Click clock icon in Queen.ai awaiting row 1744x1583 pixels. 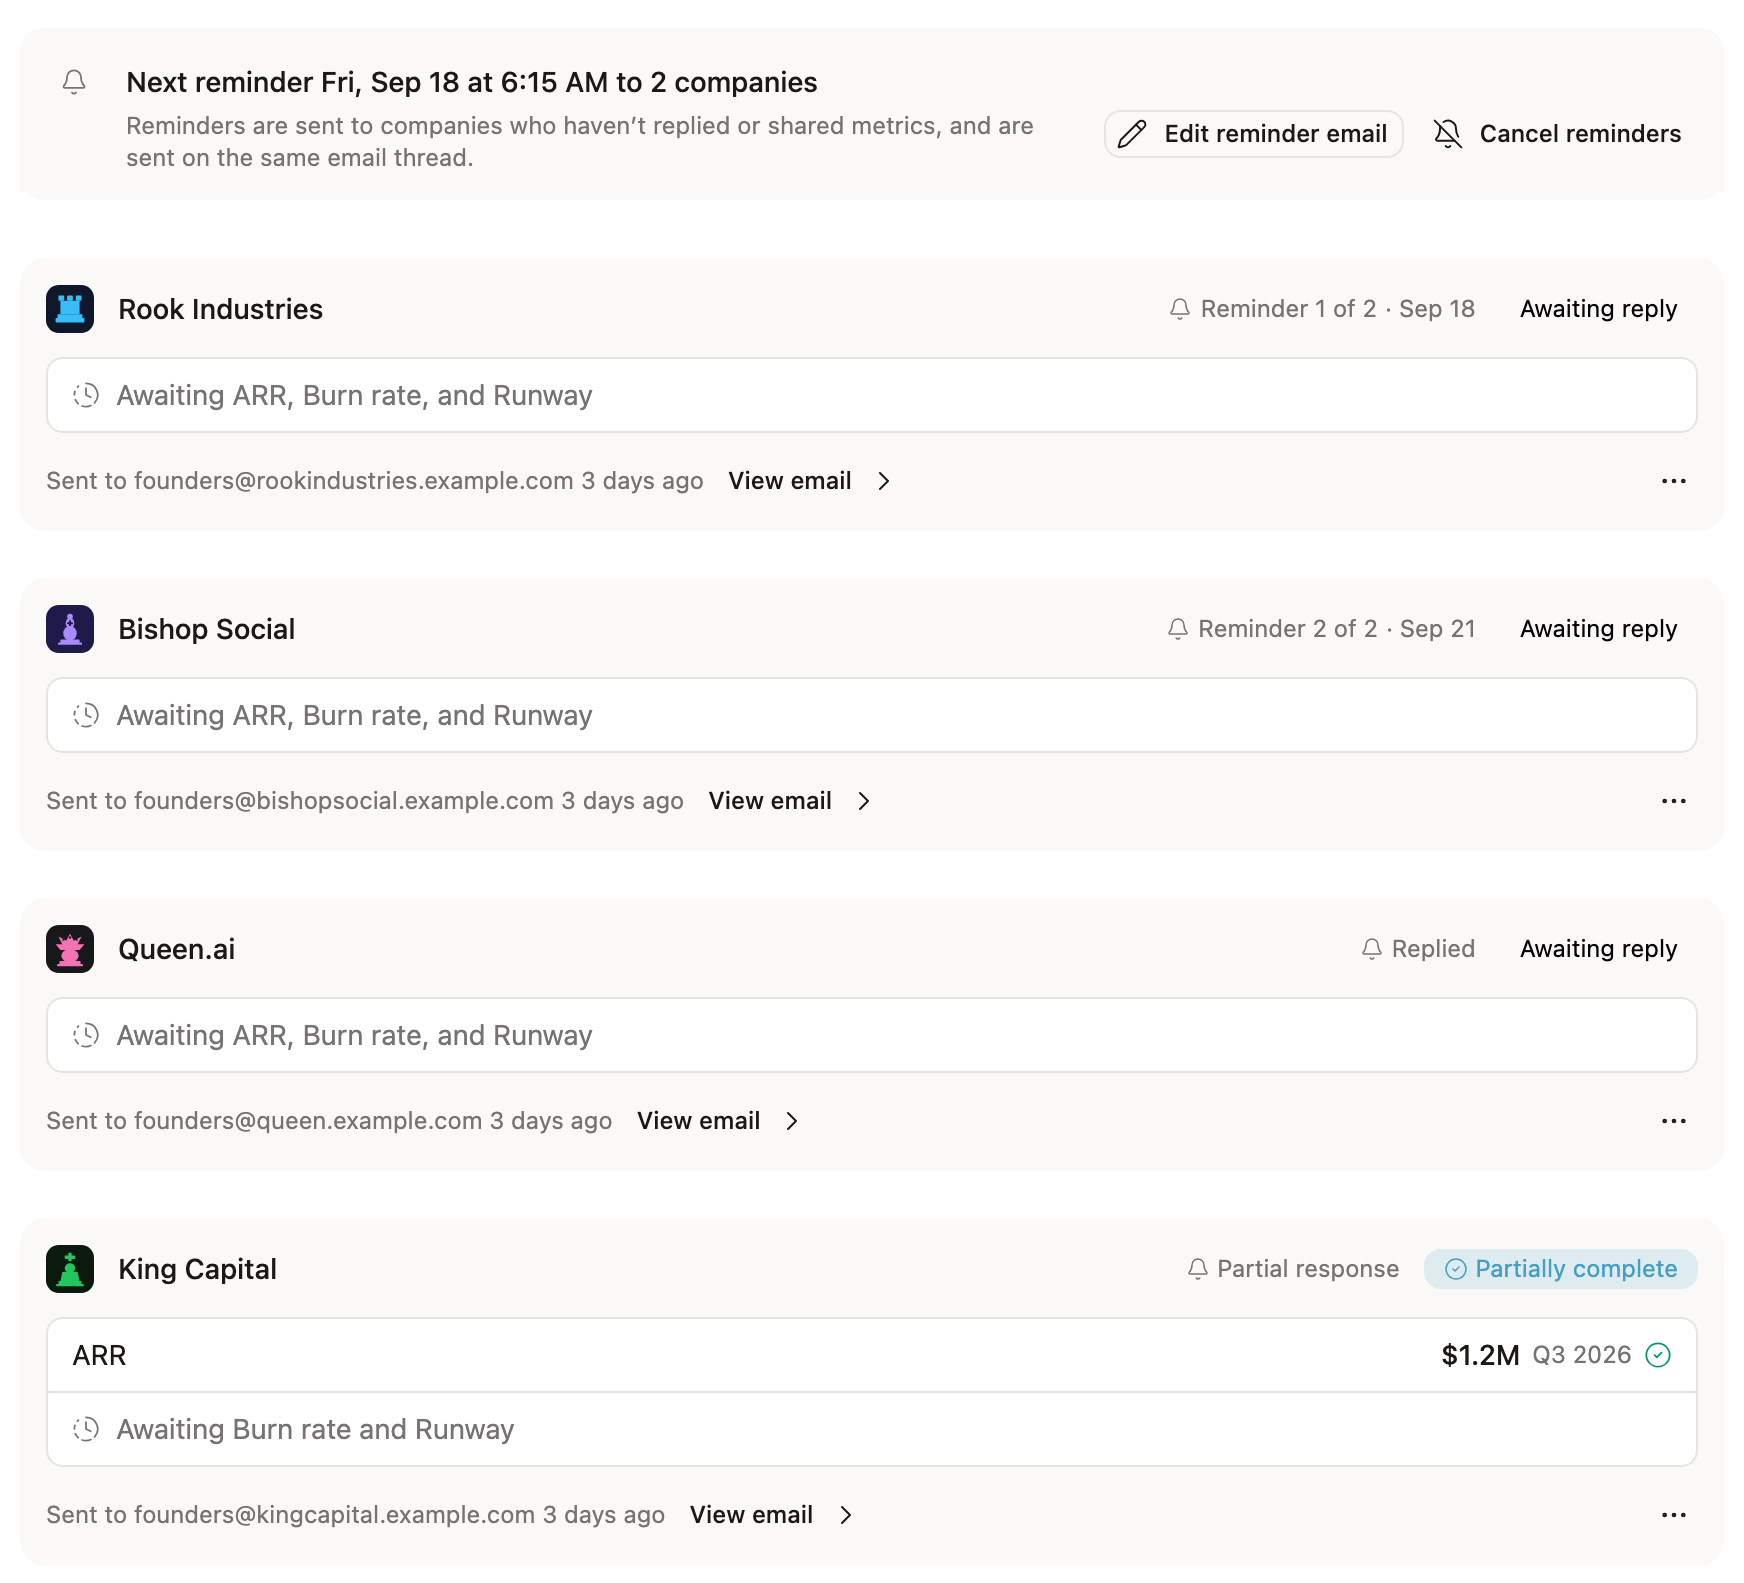pos(86,1035)
